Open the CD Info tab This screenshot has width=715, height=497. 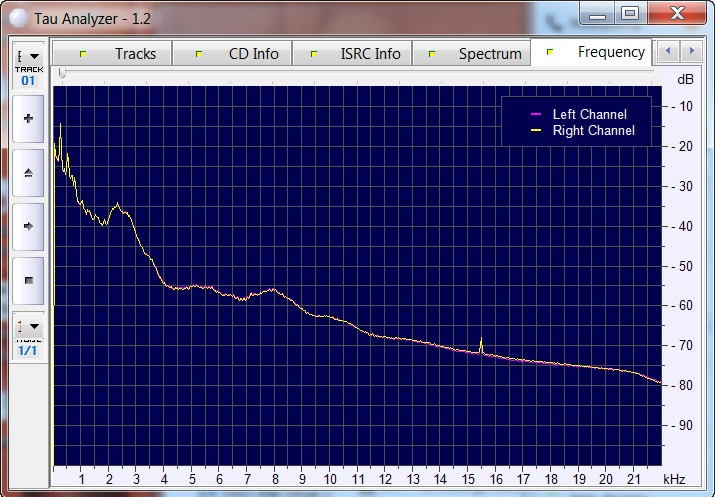(x=253, y=54)
